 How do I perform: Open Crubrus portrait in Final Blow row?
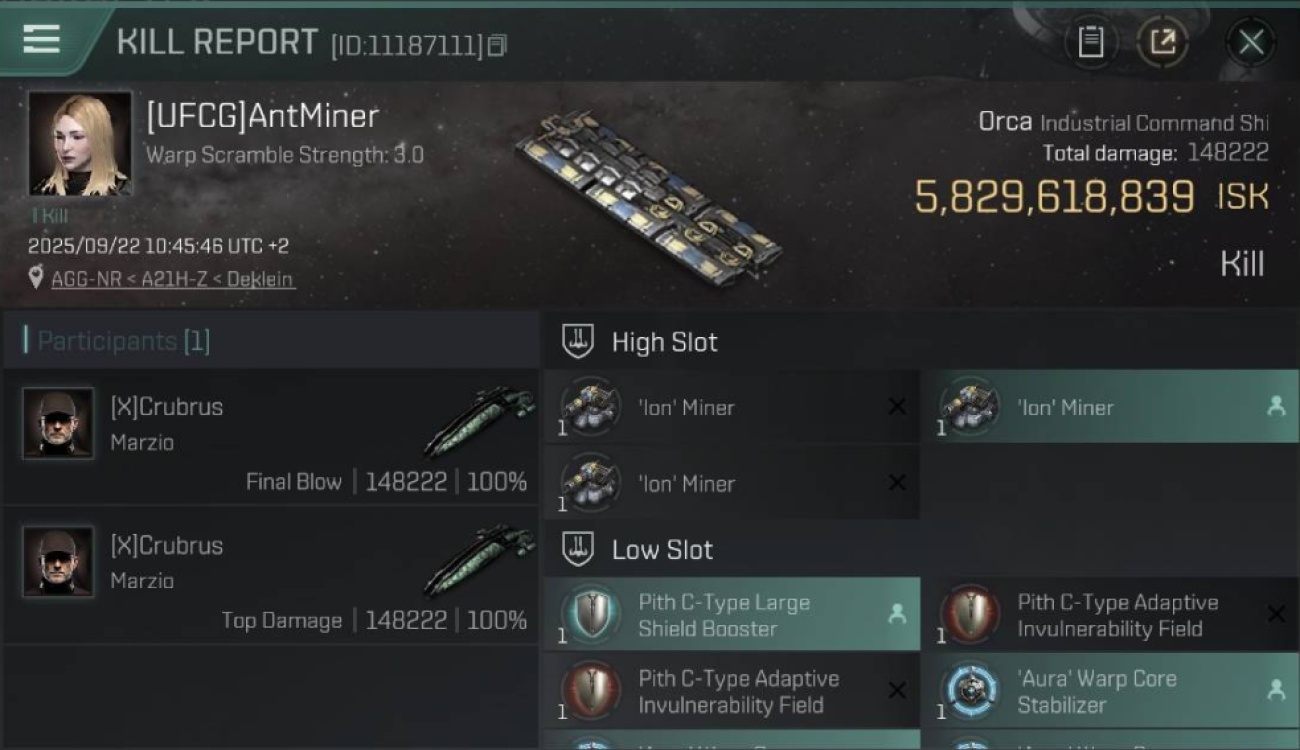click(x=58, y=423)
